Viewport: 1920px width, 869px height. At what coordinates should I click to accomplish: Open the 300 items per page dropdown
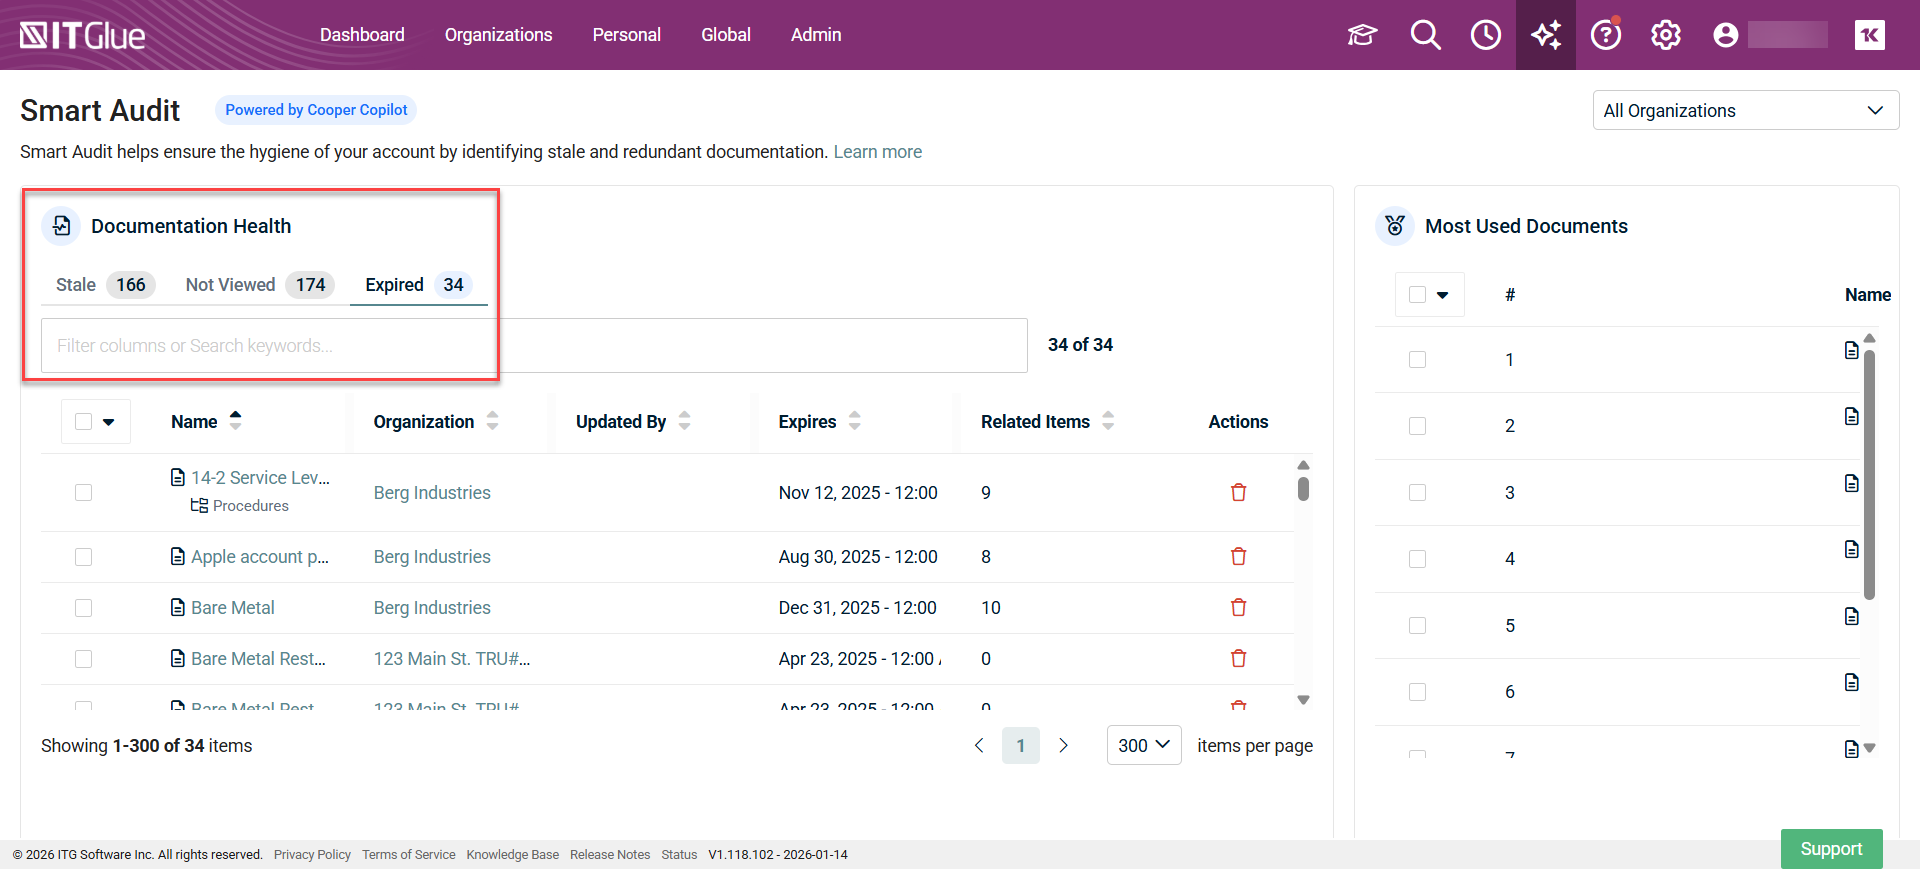point(1143,746)
